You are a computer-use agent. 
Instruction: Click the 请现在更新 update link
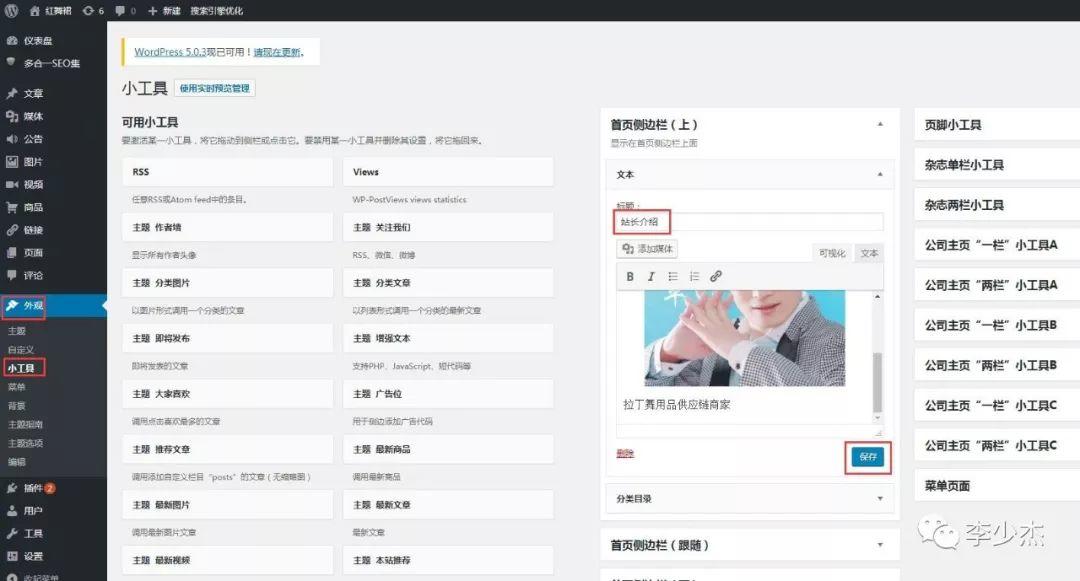click(277, 52)
